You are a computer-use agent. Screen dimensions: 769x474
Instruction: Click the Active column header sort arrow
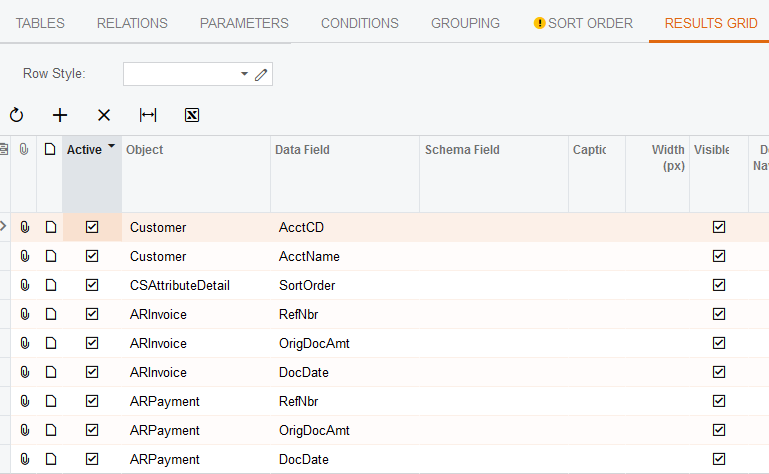[111, 147]
